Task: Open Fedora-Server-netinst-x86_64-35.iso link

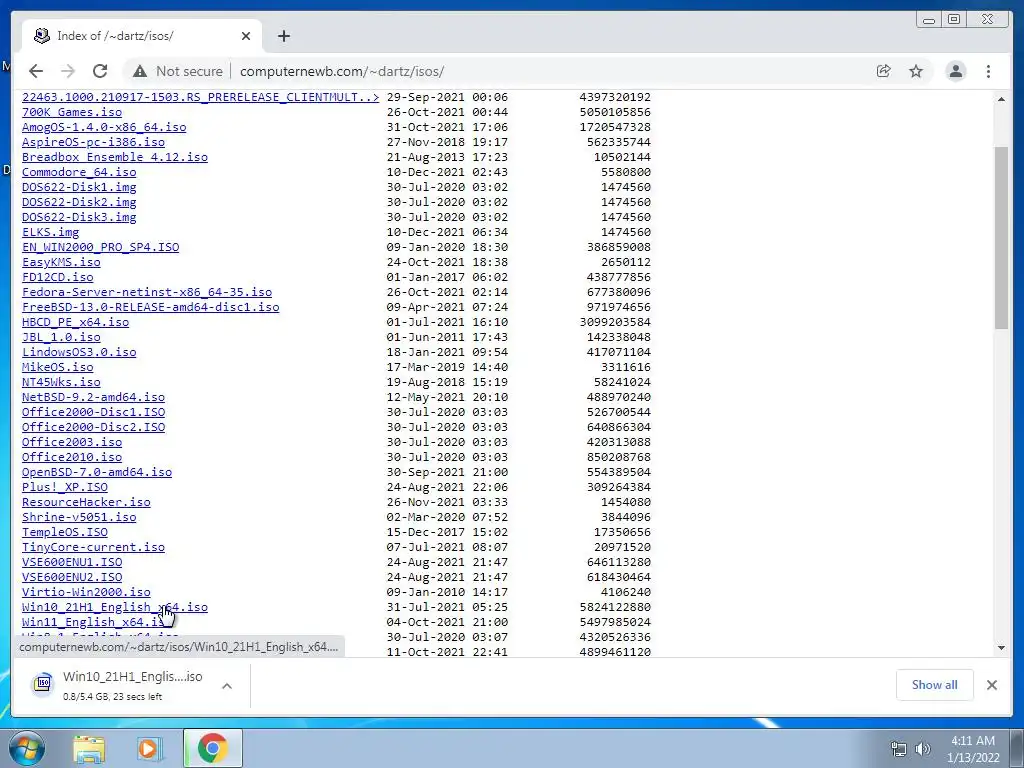Action: click(147, 293)
